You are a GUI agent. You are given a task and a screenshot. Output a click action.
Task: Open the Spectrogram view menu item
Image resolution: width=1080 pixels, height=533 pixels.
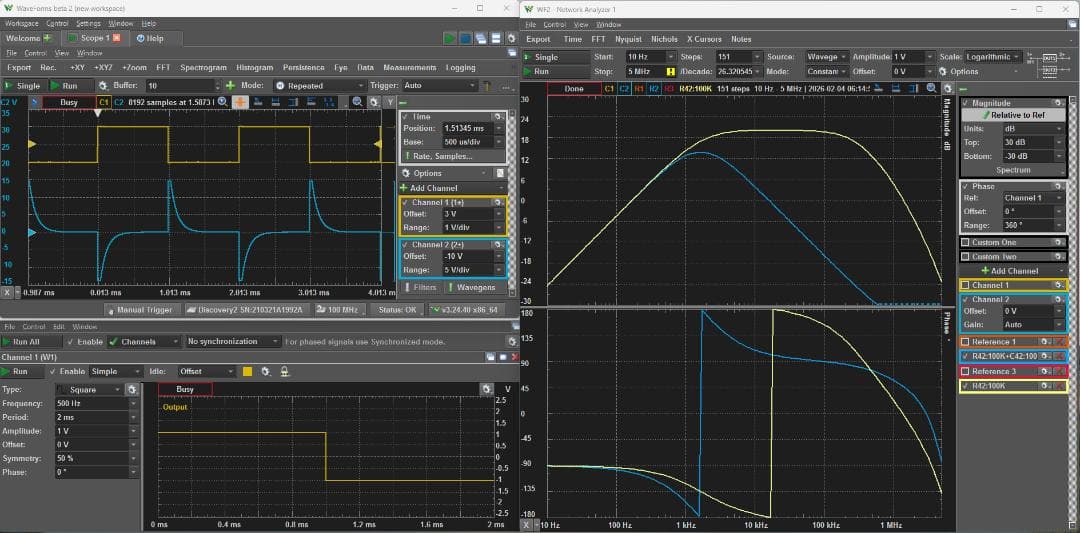(203, 68)
